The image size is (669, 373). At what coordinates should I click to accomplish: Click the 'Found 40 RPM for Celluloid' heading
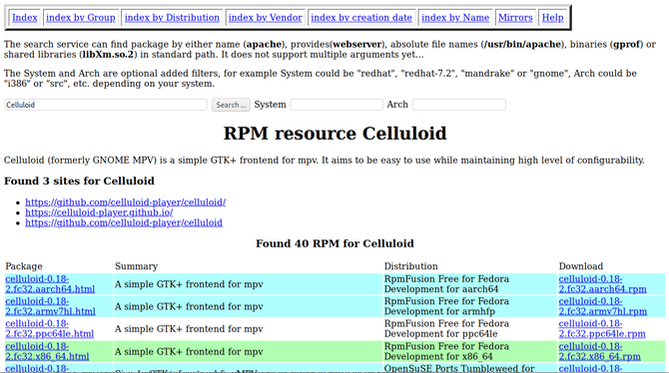point(335,243)
